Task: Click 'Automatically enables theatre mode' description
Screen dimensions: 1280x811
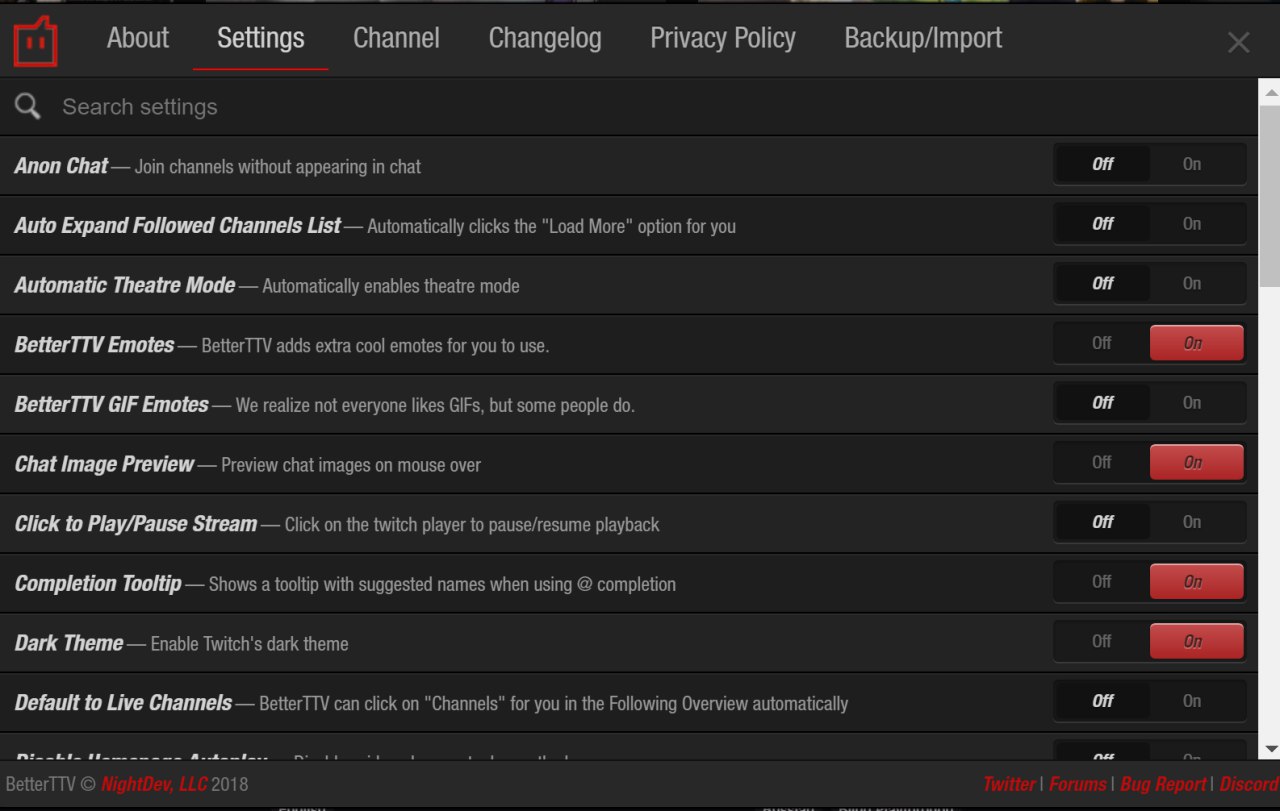Action: click(391, 286)
